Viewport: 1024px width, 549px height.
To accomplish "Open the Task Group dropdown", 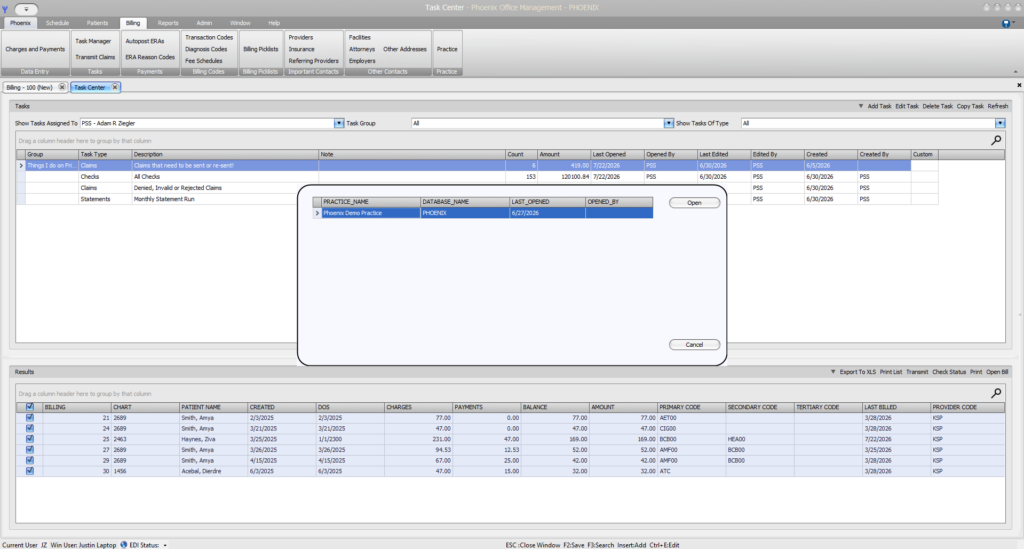I will pyautogui.click(x=669, y=123).
